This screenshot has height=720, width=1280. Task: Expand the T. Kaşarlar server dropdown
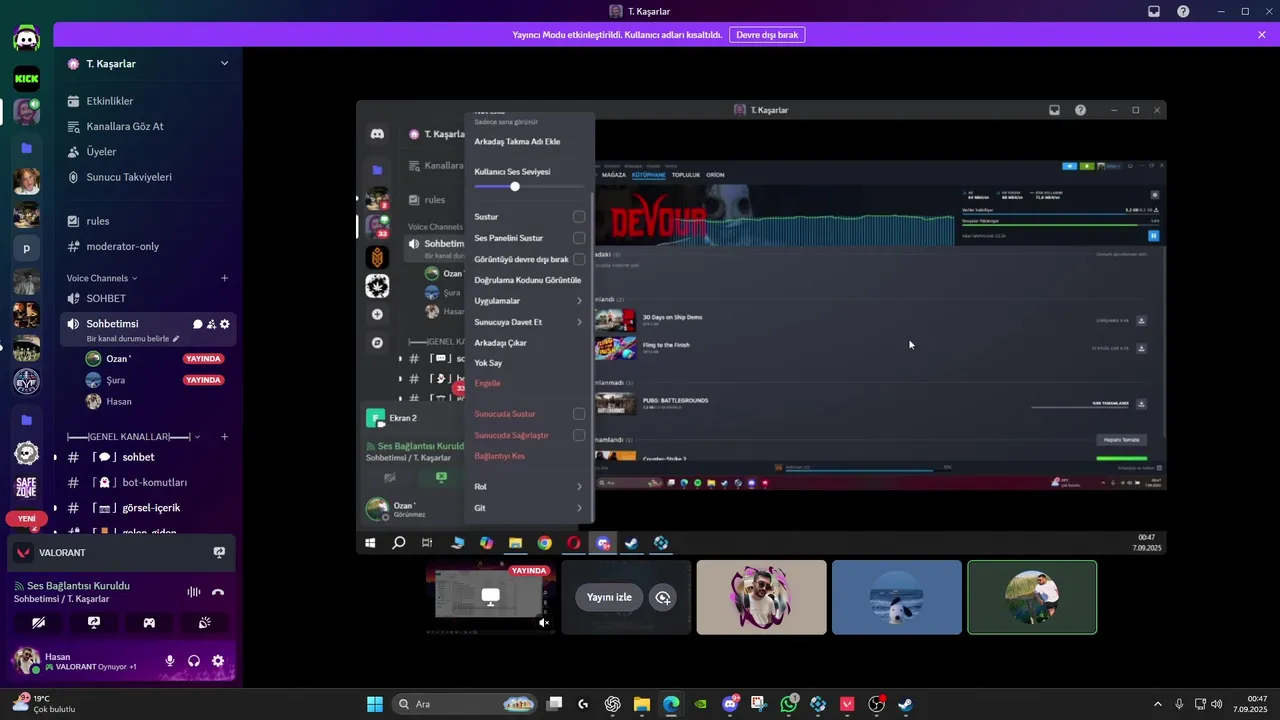224,63
